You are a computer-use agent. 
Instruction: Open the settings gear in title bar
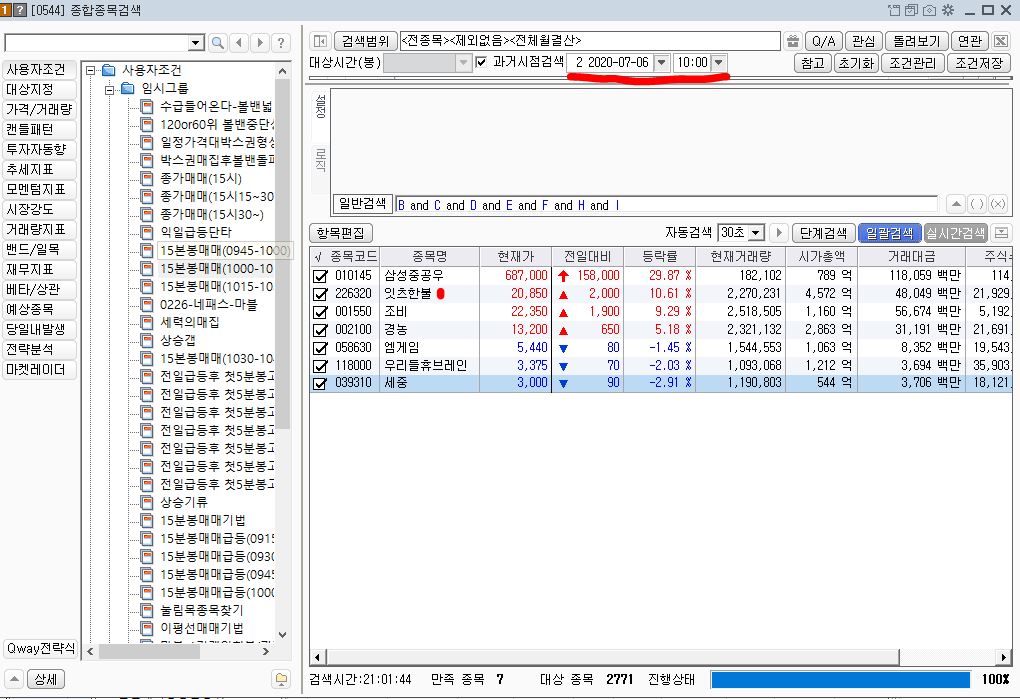(948, 10)
